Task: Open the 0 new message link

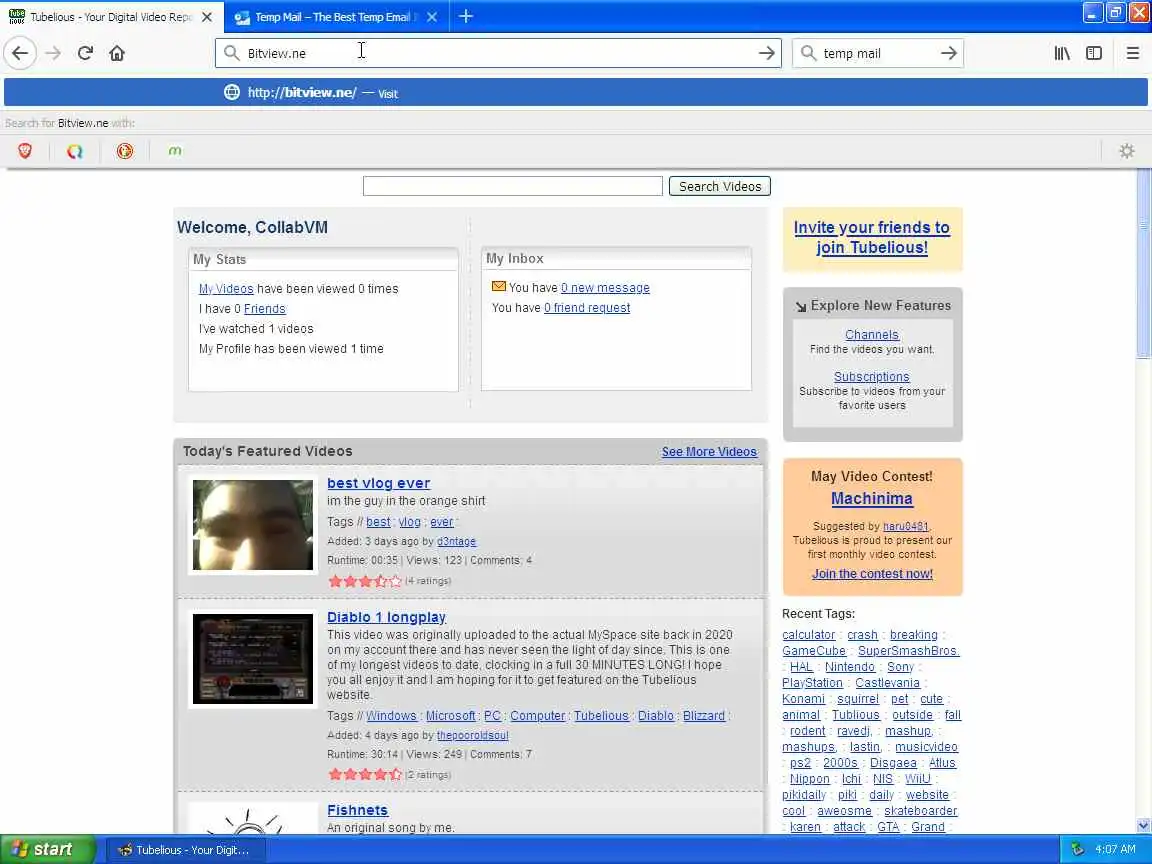Action: pyautogui.click(x=605, y=288)
